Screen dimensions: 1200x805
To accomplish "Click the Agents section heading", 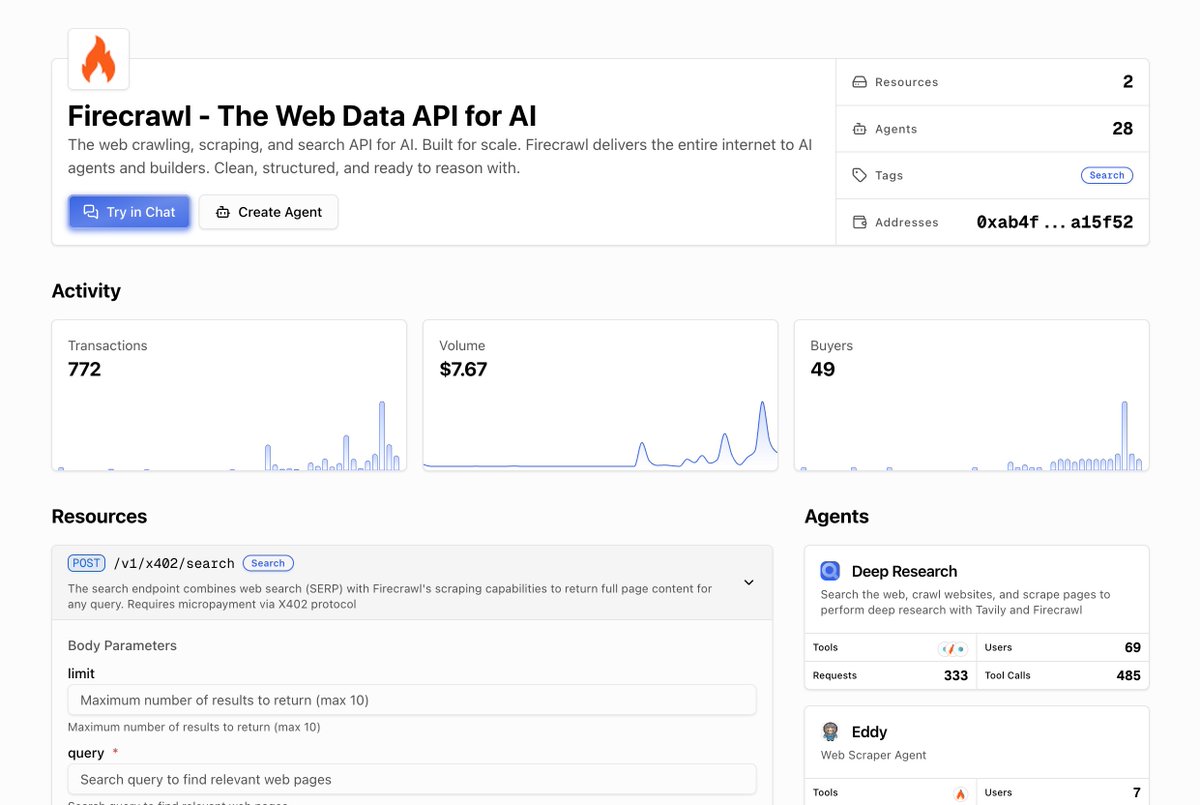I will (836, 517).
